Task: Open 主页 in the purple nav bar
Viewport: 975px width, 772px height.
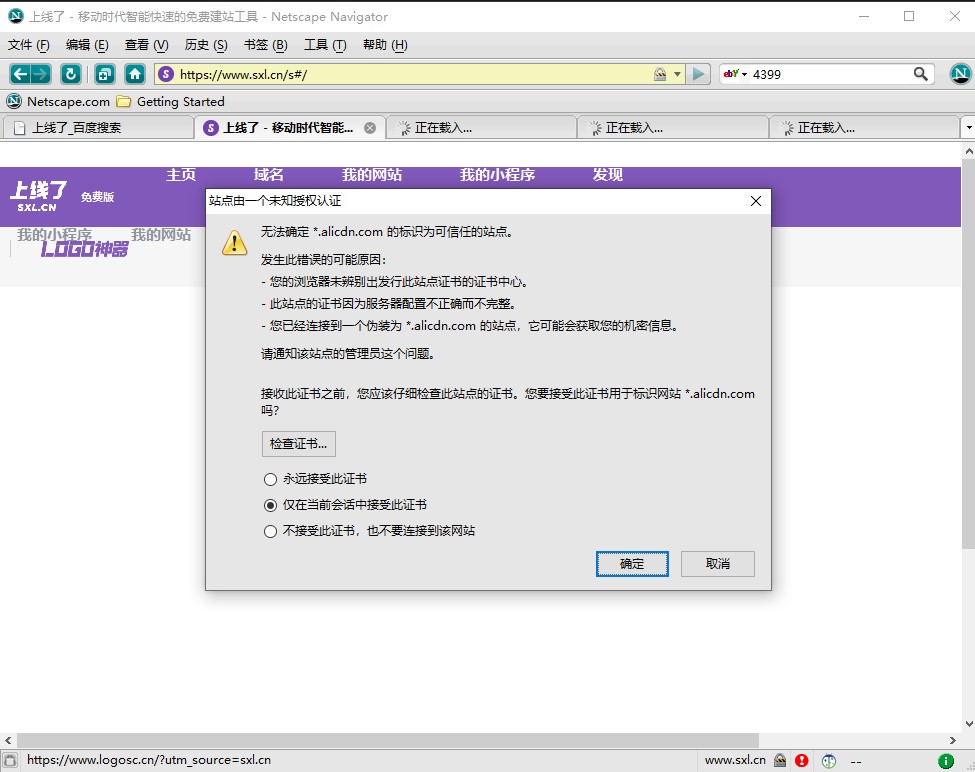Action: click(x=181, y=175)
